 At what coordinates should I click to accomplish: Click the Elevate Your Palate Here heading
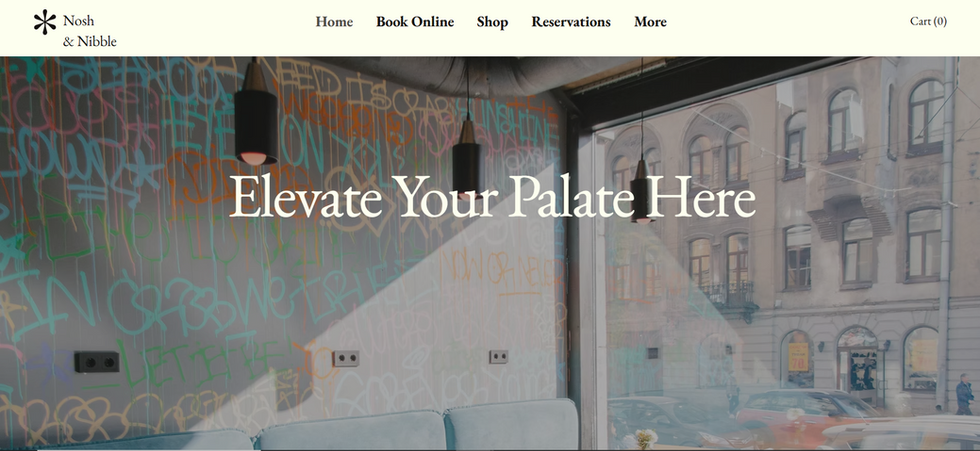click(x=492, y=197)
